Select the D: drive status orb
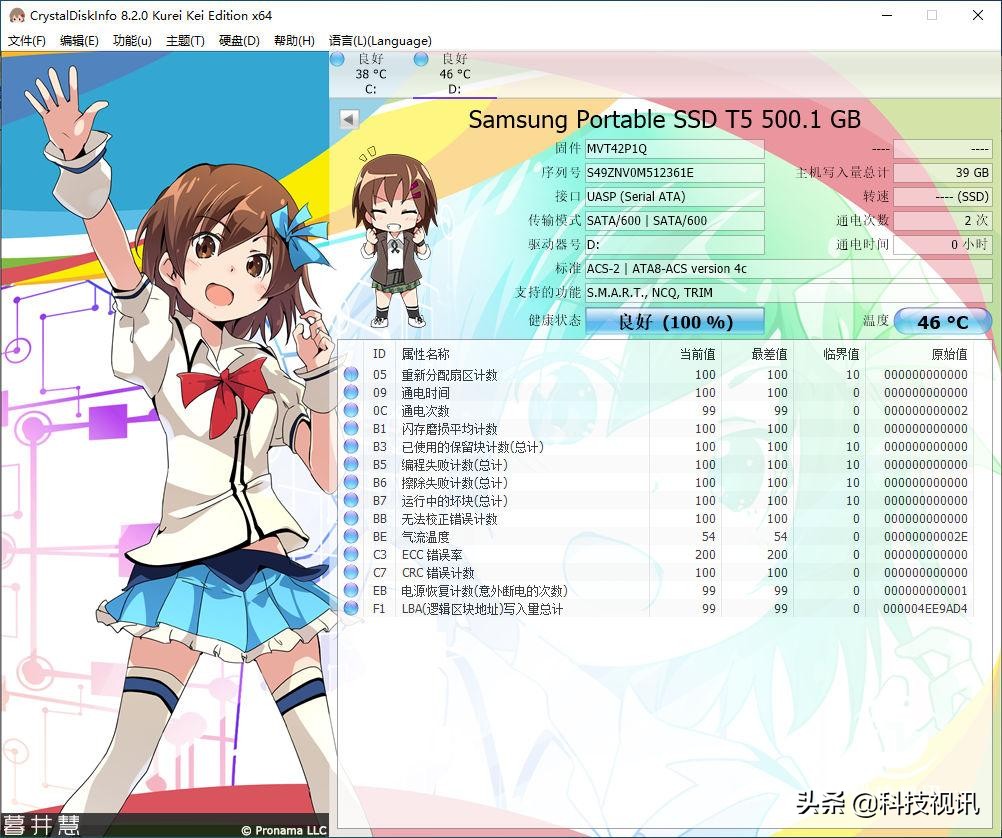The image size is (1002, 838). pos(421,61)
